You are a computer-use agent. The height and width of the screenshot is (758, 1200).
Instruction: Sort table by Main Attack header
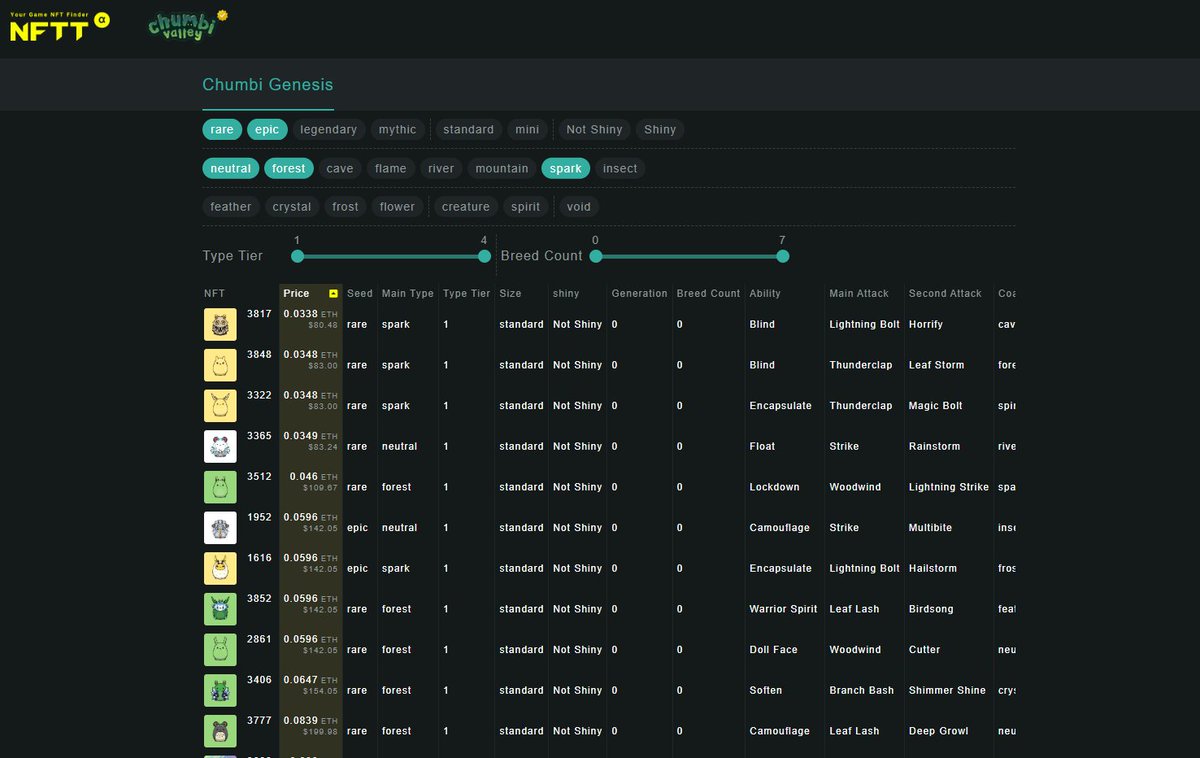[x=859, y=293]
